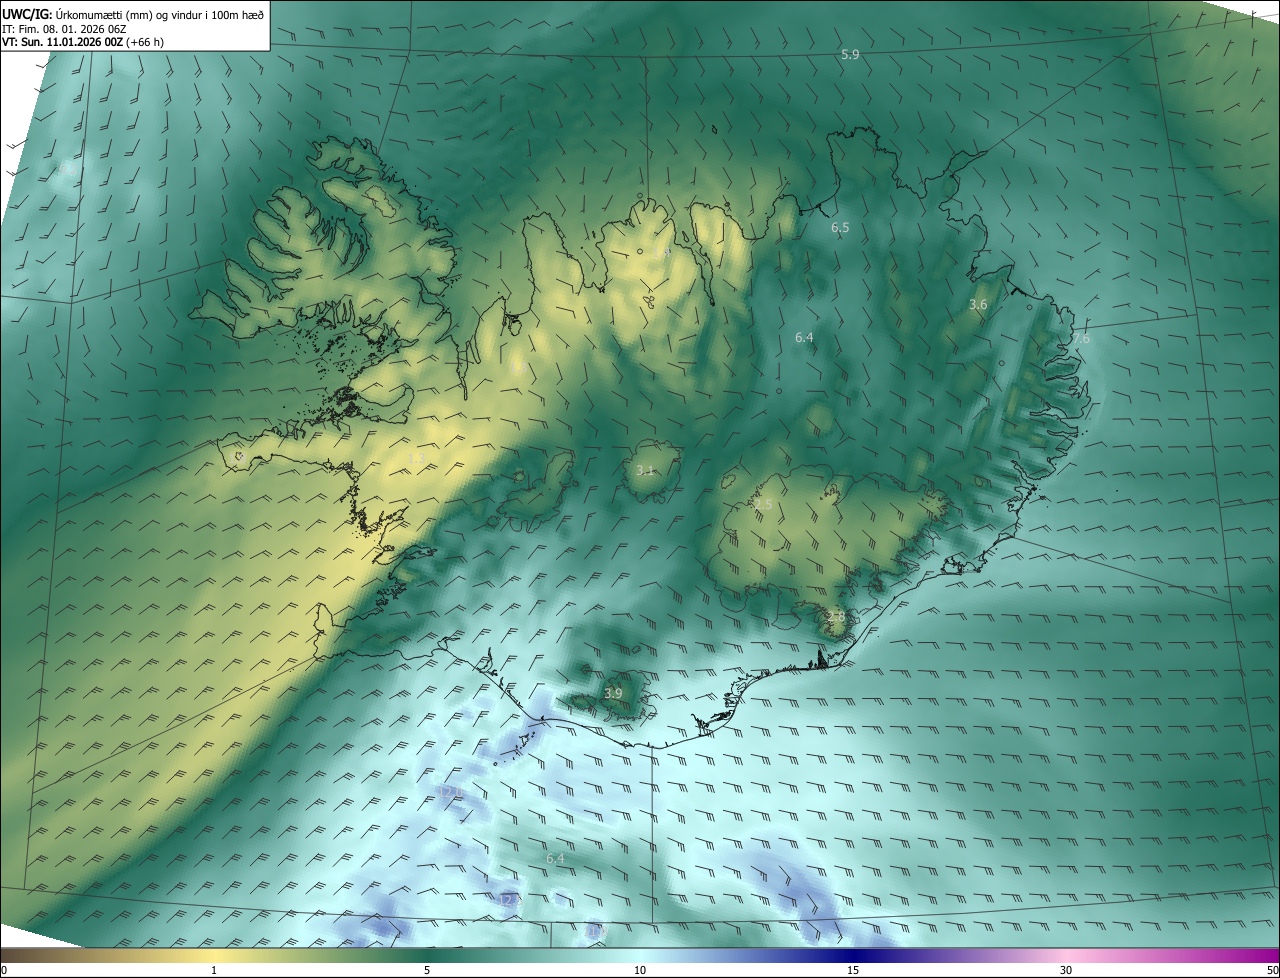Screen dimensions: 1280x978
Task: Click the 6.5 value label on the map
Action: [840, 228]
